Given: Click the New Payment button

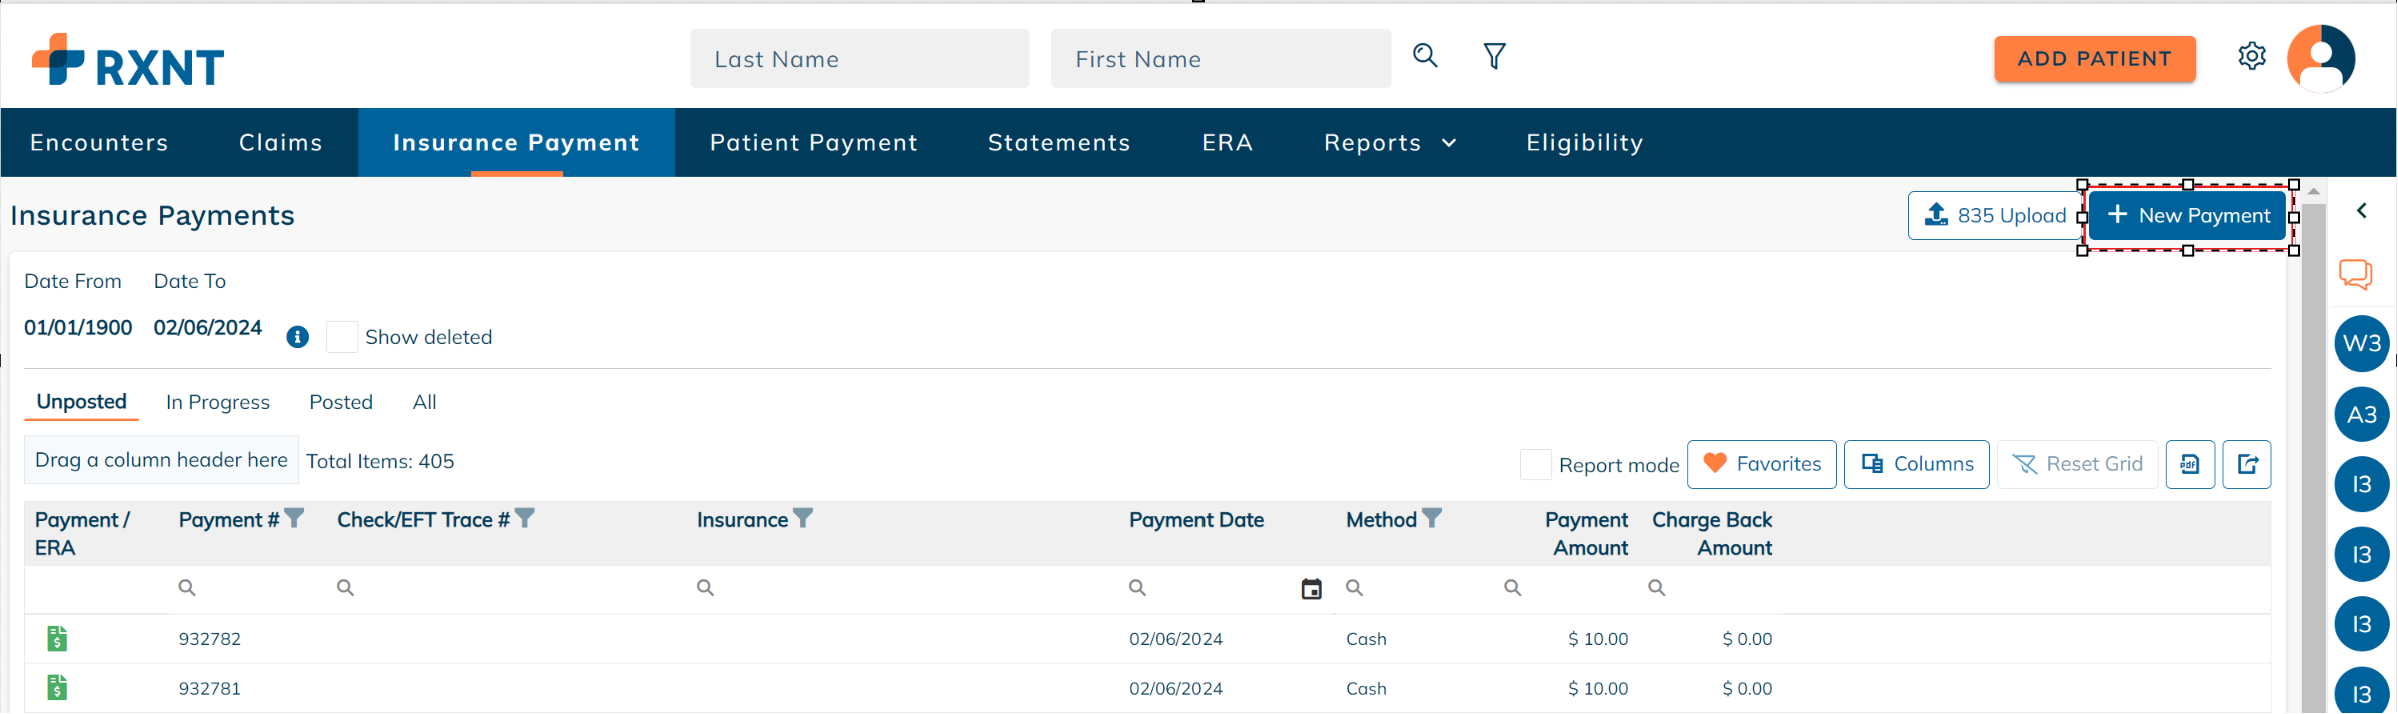Looking at the screenshot, I should 2188,216.
